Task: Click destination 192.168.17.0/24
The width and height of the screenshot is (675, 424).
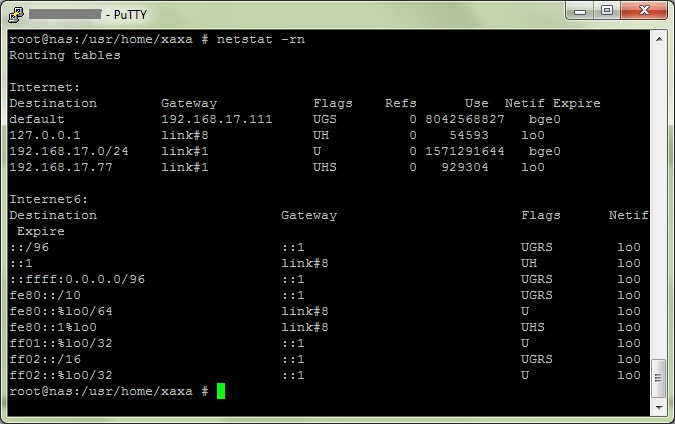Action: click(69, 151)
